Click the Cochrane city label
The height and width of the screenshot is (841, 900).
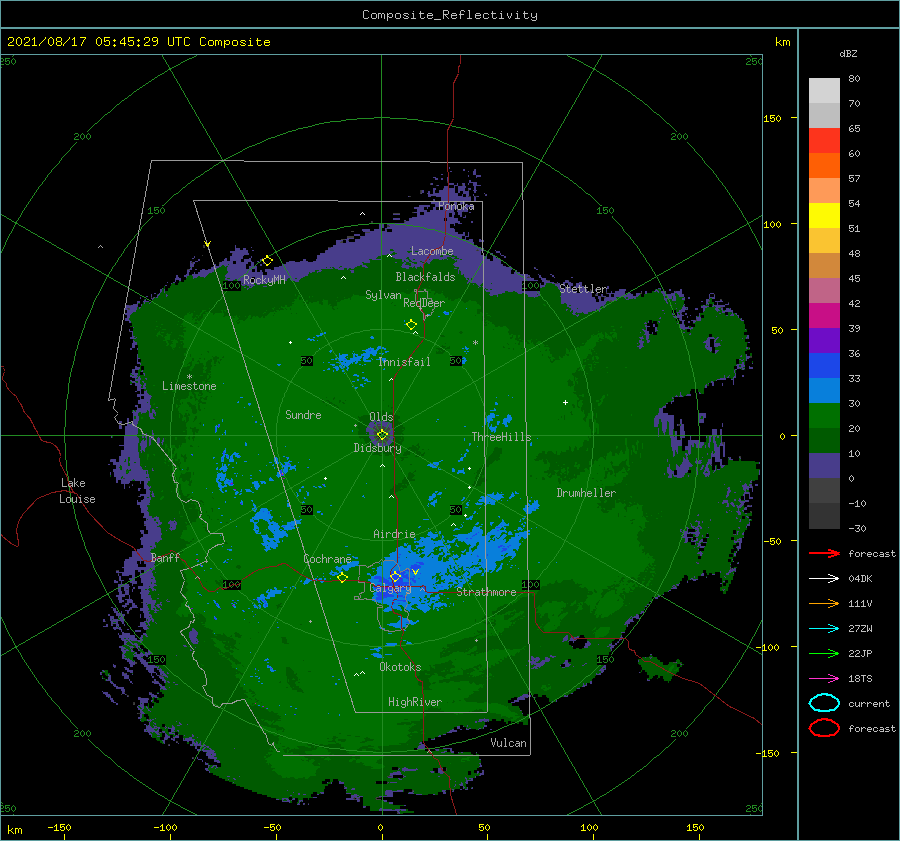click(x=327, y=559)
